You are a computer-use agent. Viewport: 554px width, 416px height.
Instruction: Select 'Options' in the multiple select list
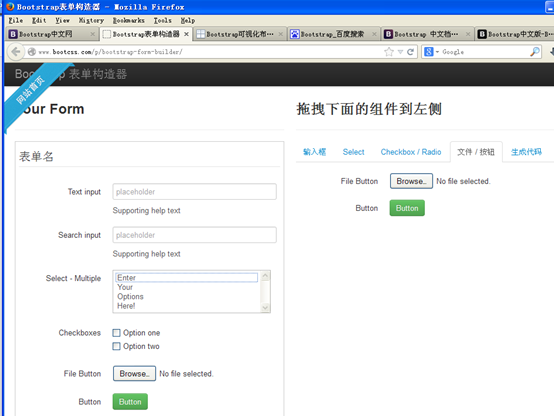[187, 297]
